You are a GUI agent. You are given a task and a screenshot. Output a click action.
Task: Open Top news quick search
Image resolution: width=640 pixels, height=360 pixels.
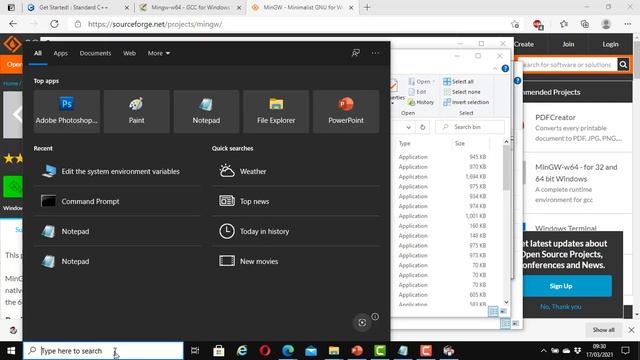point(296,201)
